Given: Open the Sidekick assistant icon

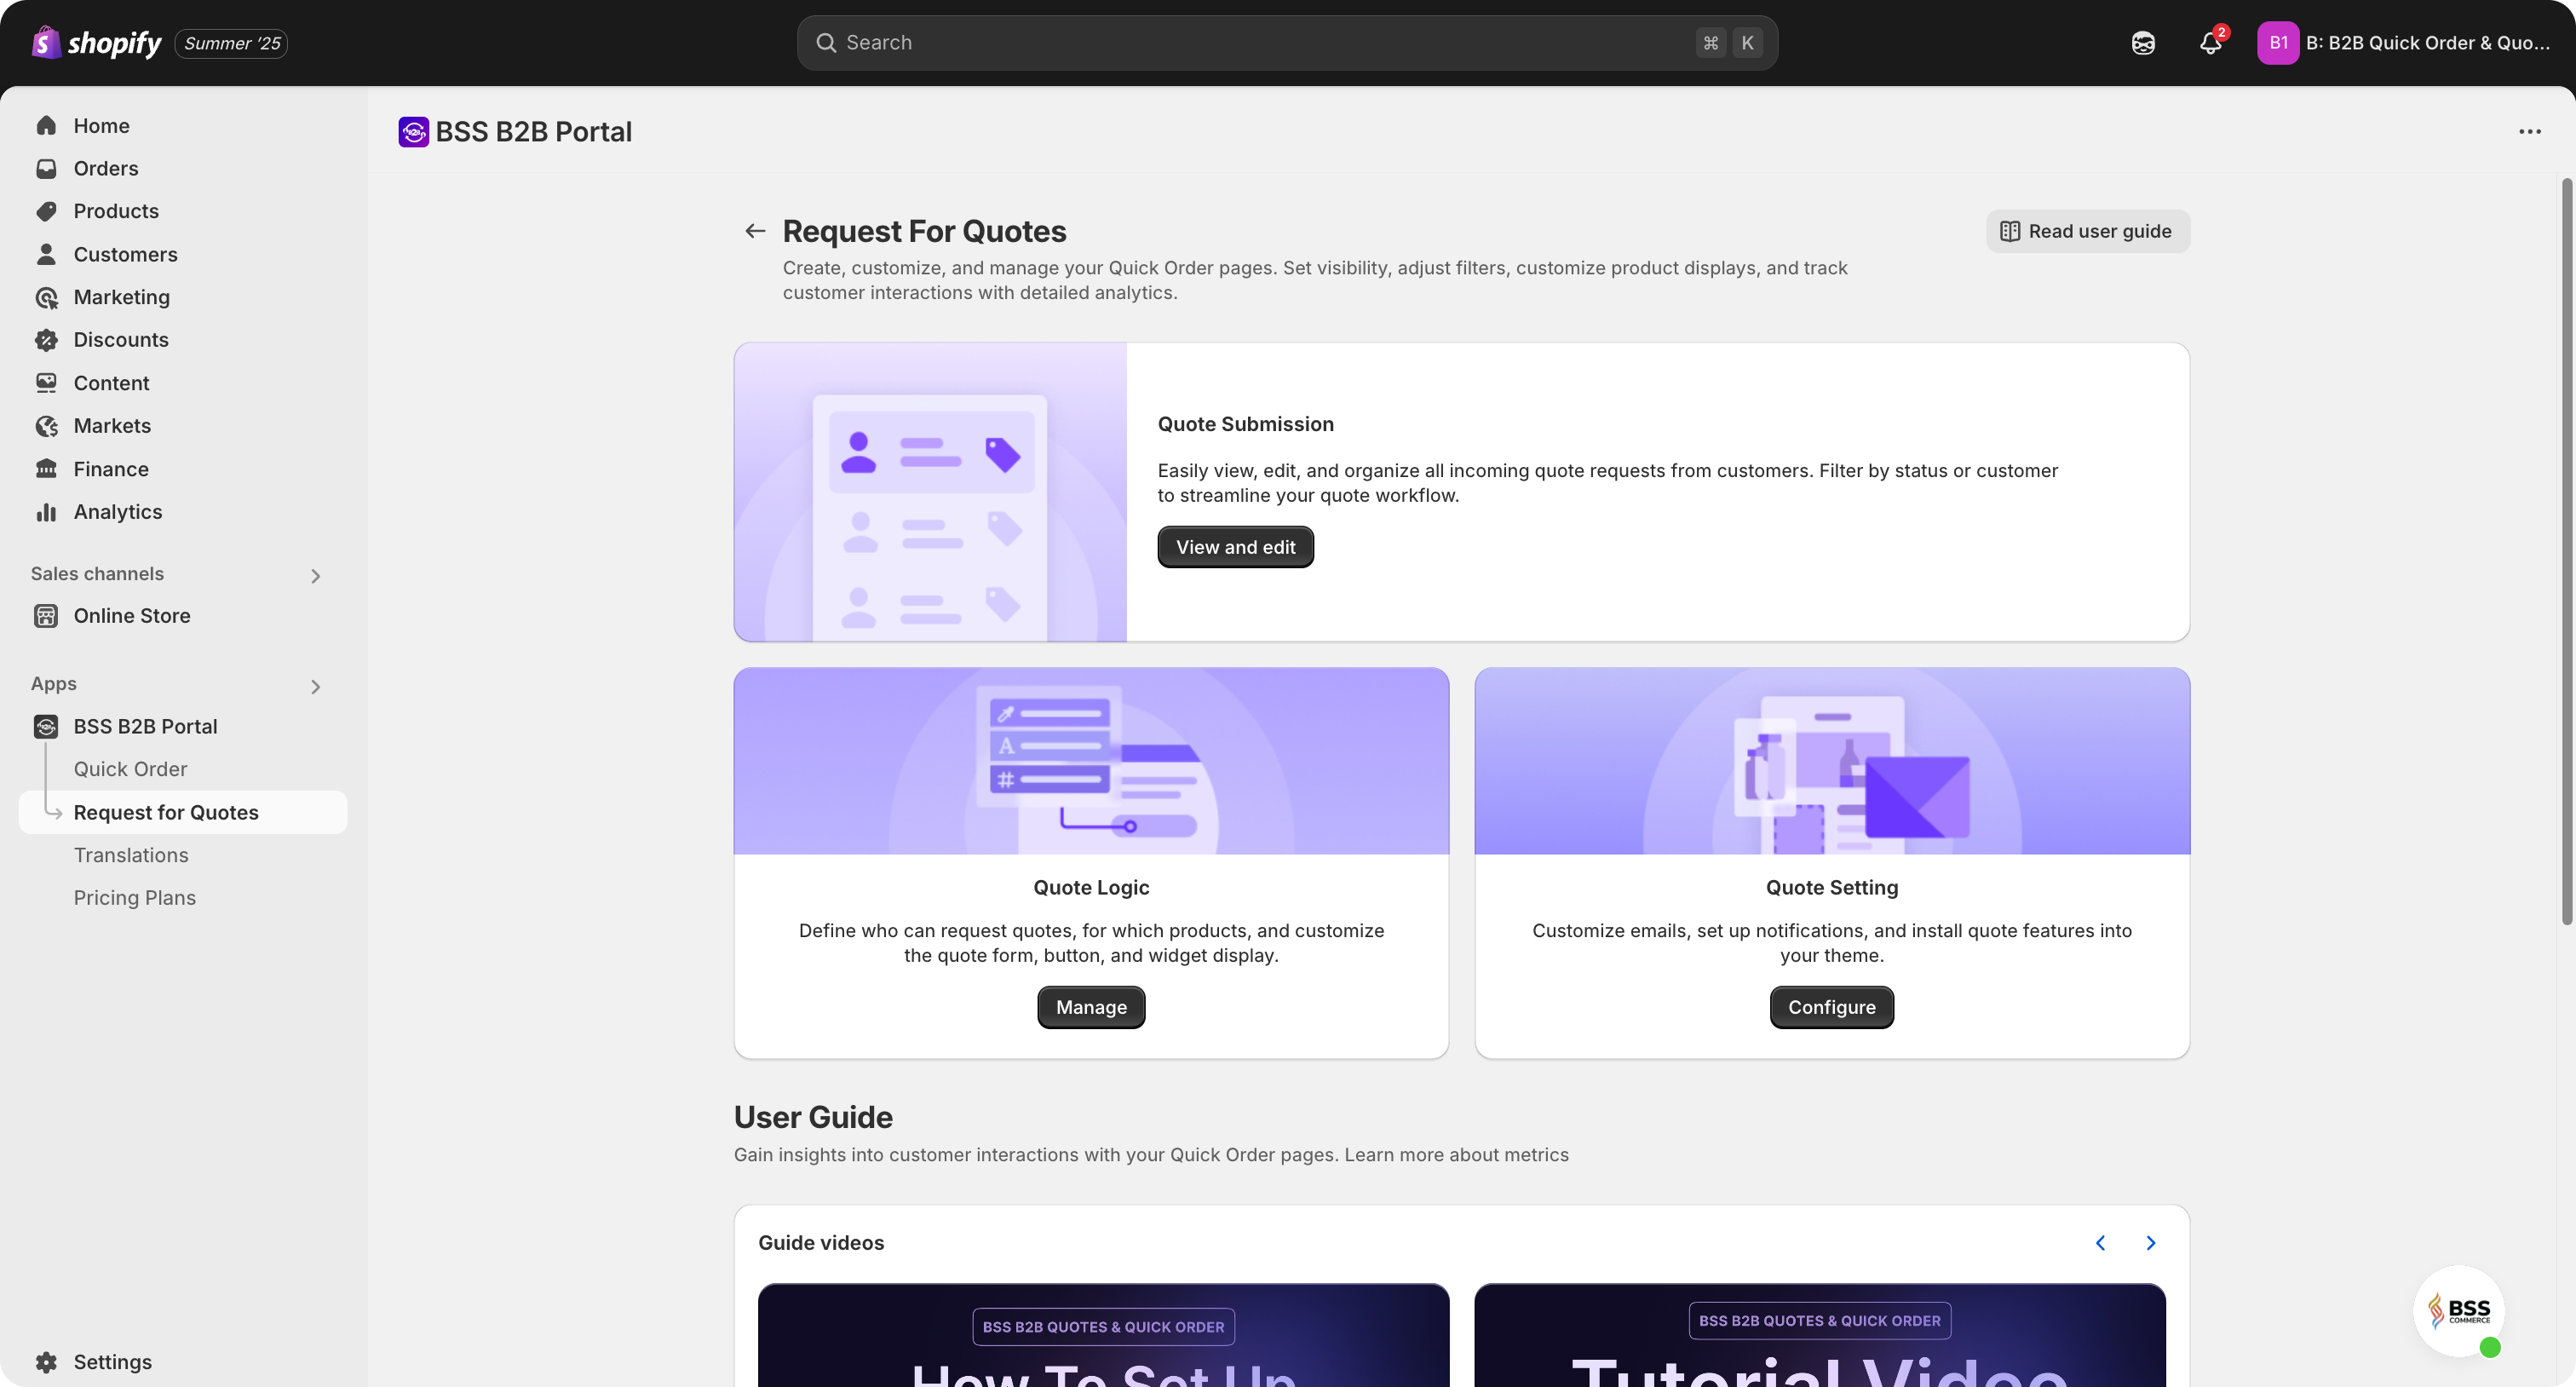Looking at the screenshot, I should click(x=2143, y=43).
